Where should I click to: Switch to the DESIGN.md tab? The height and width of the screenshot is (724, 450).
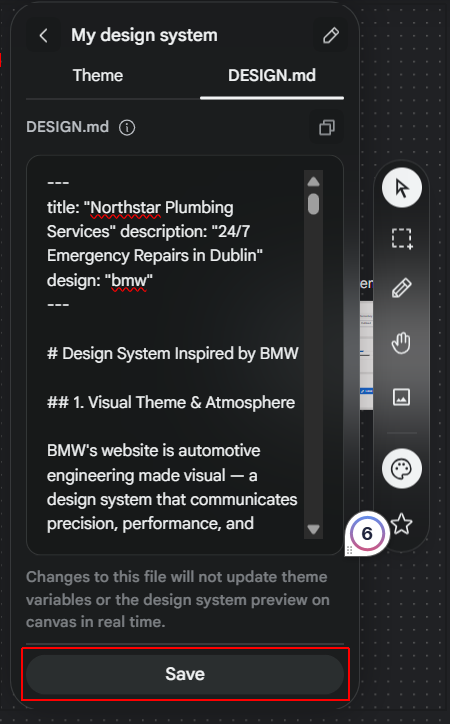[272, 75]
